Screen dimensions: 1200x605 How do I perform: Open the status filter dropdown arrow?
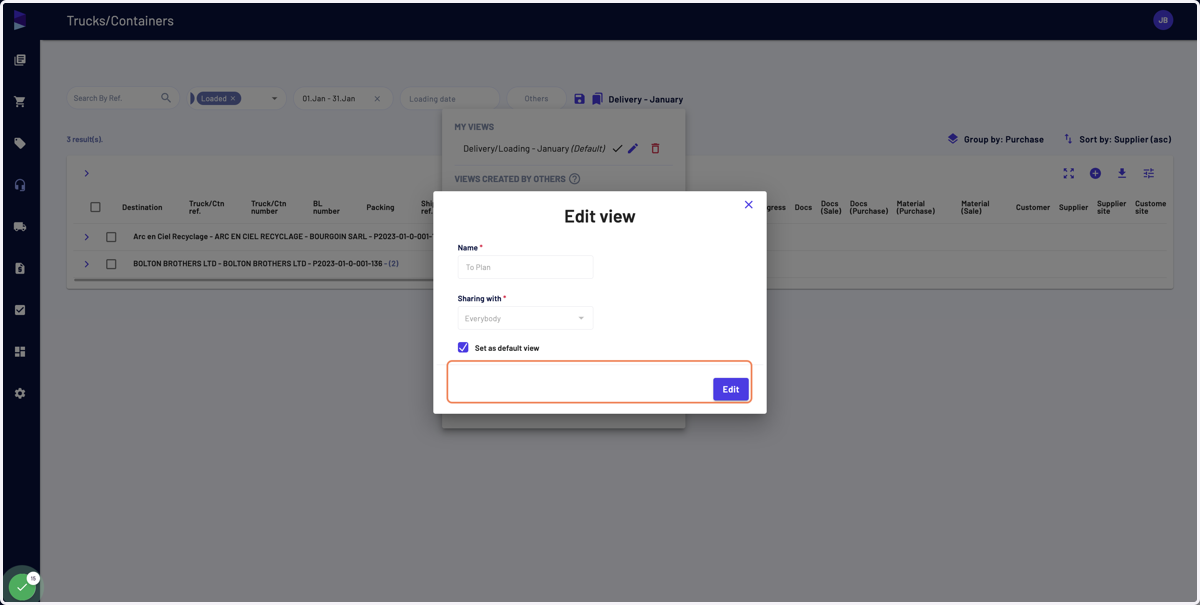tap(275, 99)
